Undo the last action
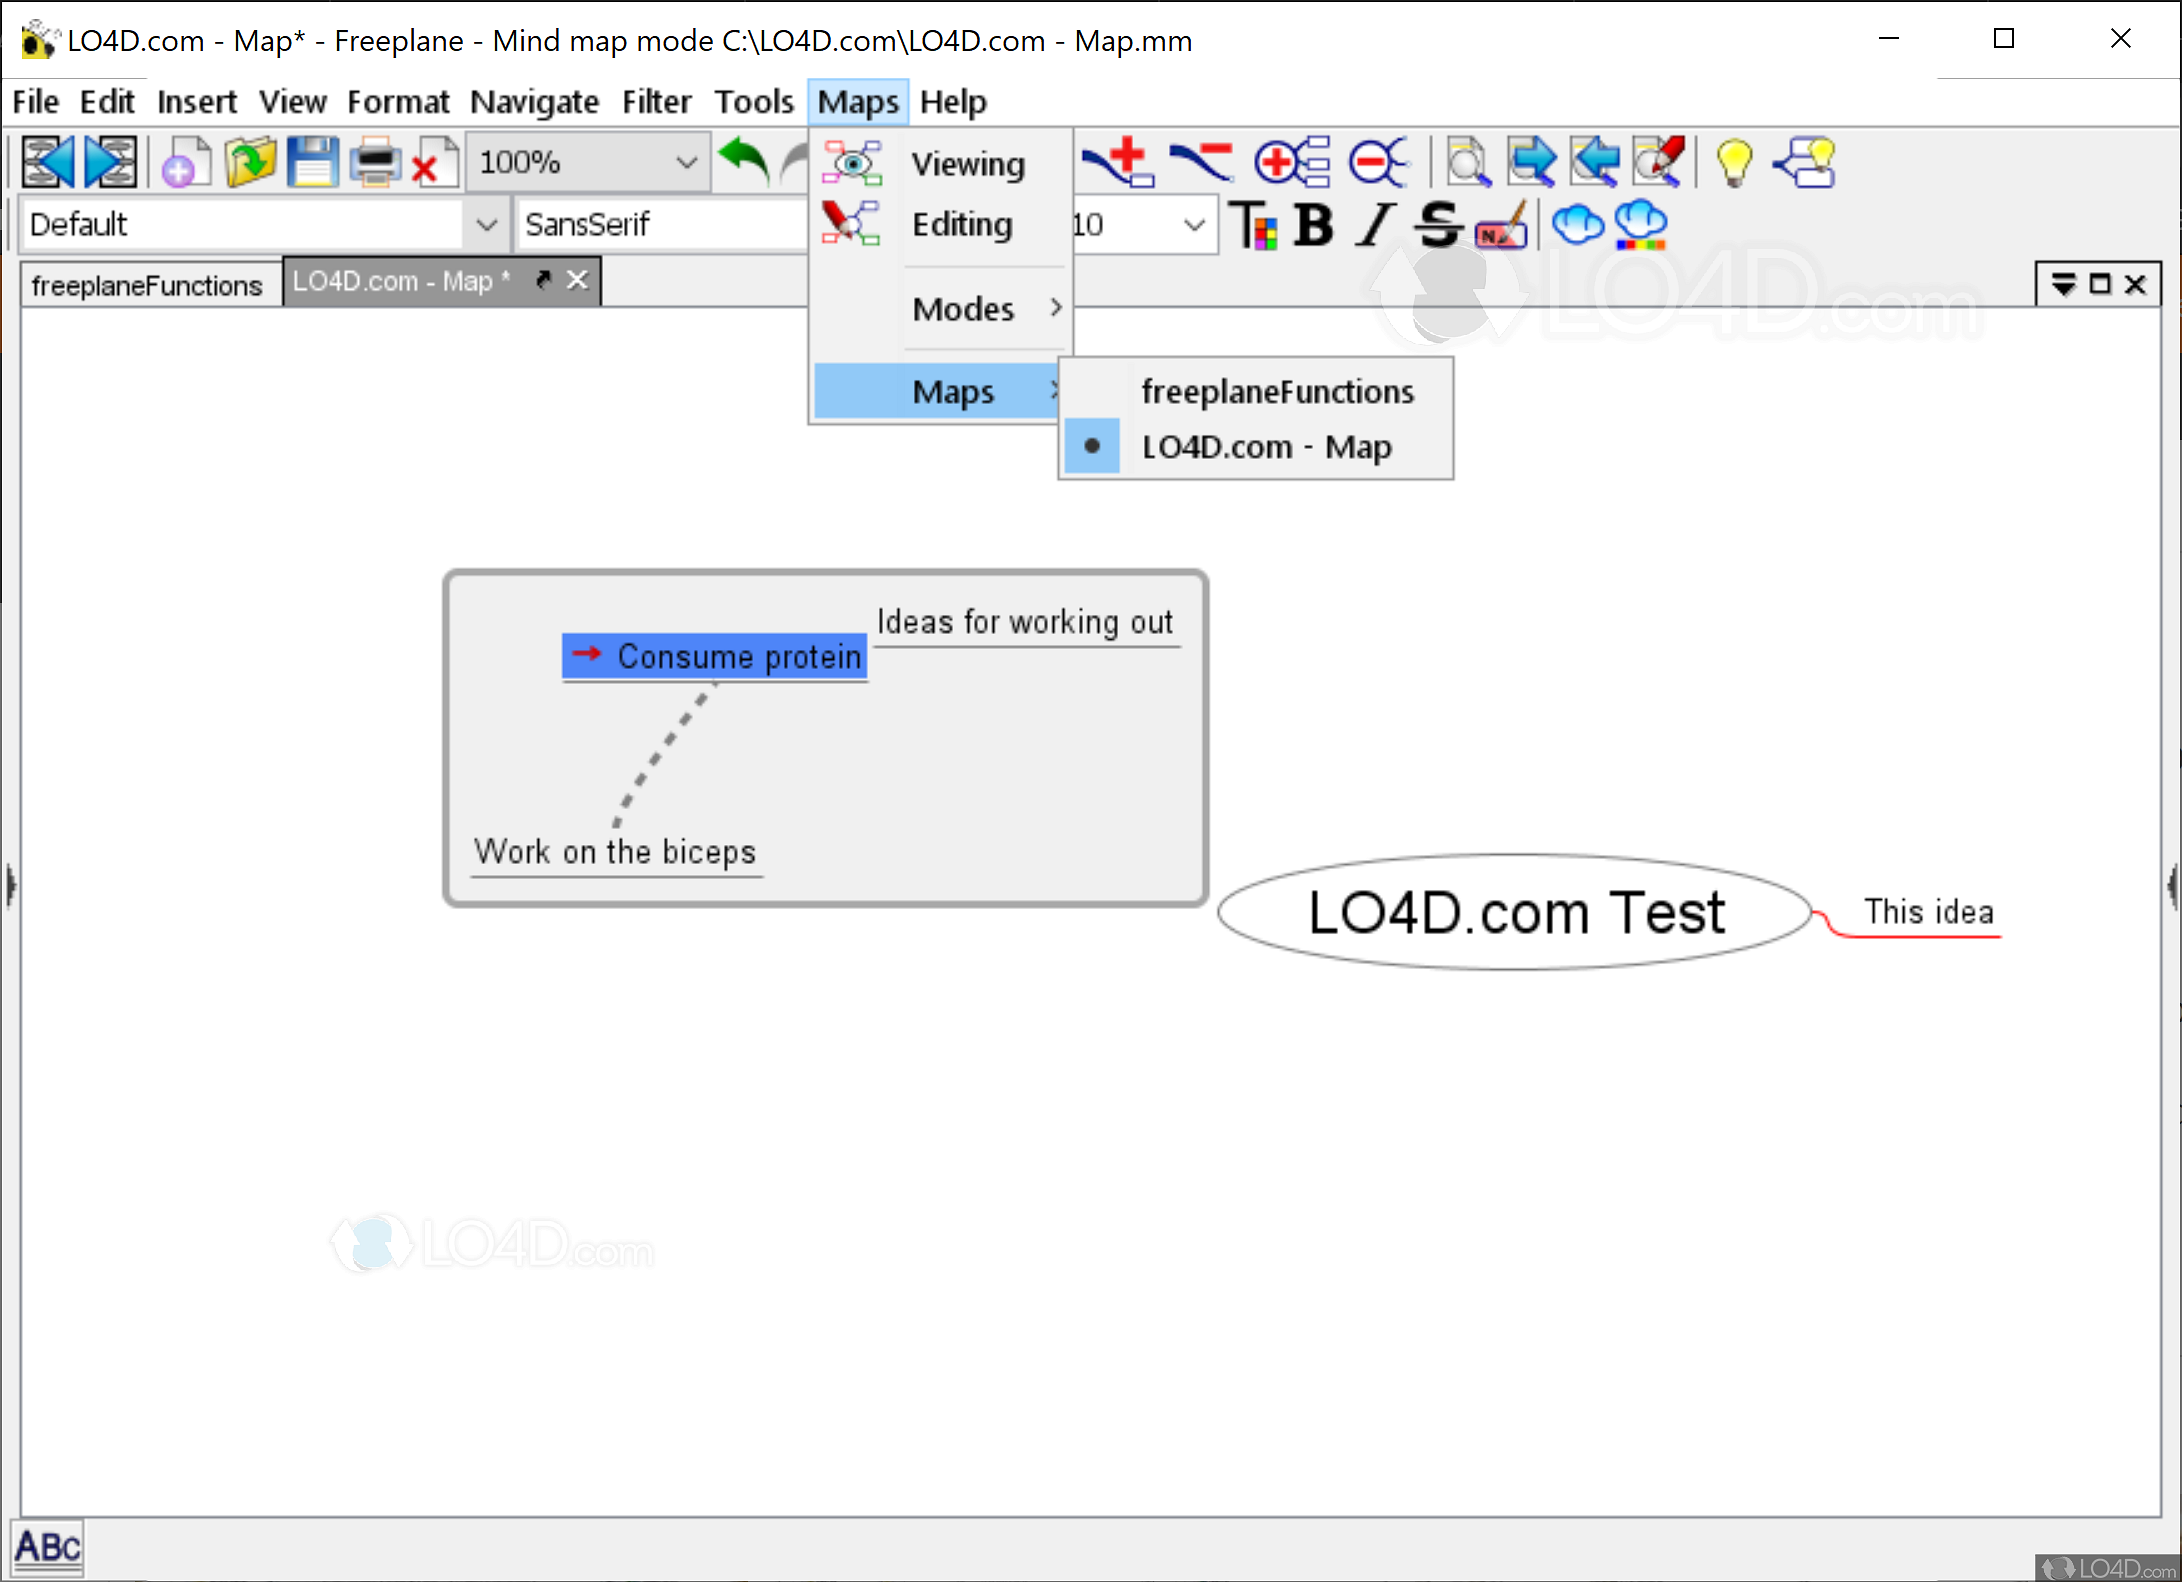 743,161
